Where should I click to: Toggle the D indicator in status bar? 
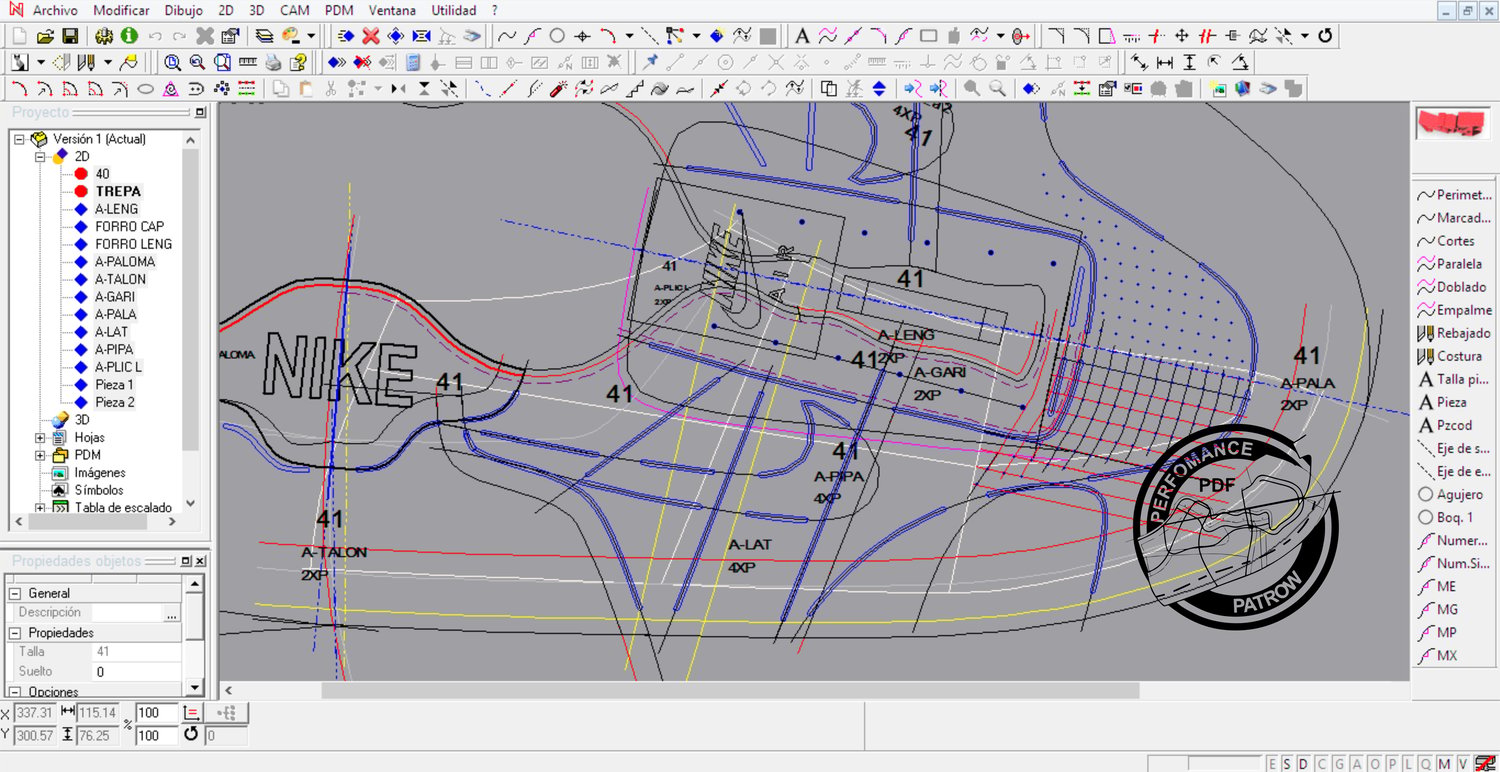(1303, 764)
